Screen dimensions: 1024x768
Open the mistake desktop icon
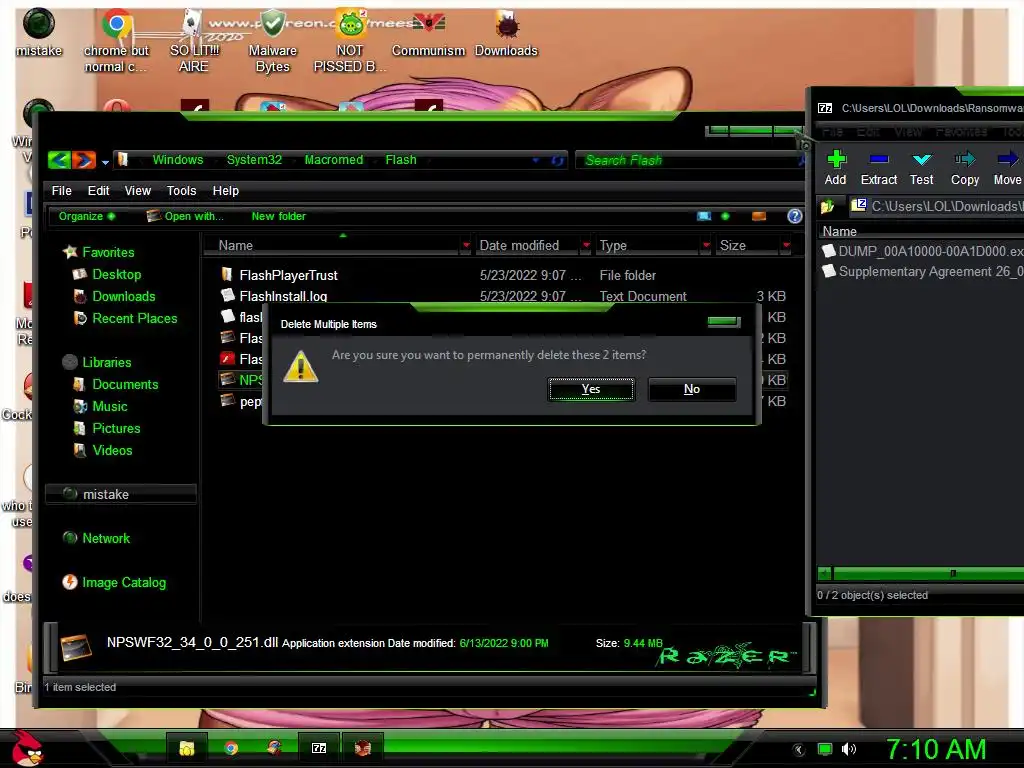[x=39, y=33]
